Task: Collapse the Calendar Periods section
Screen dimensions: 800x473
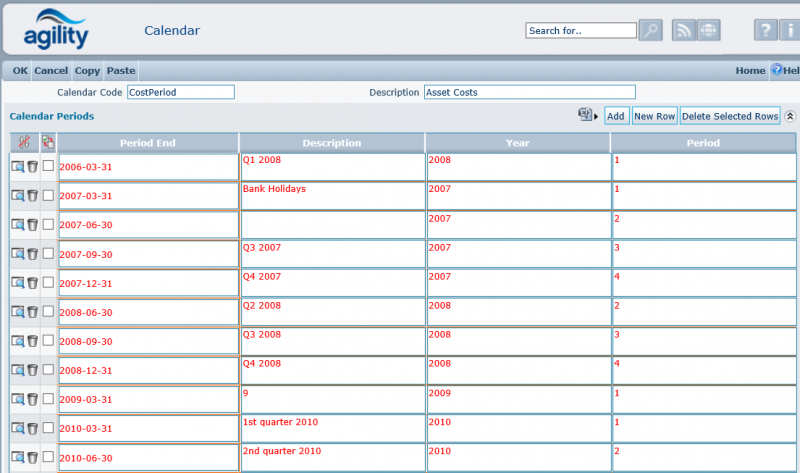Action: click(x=790, y=116)
